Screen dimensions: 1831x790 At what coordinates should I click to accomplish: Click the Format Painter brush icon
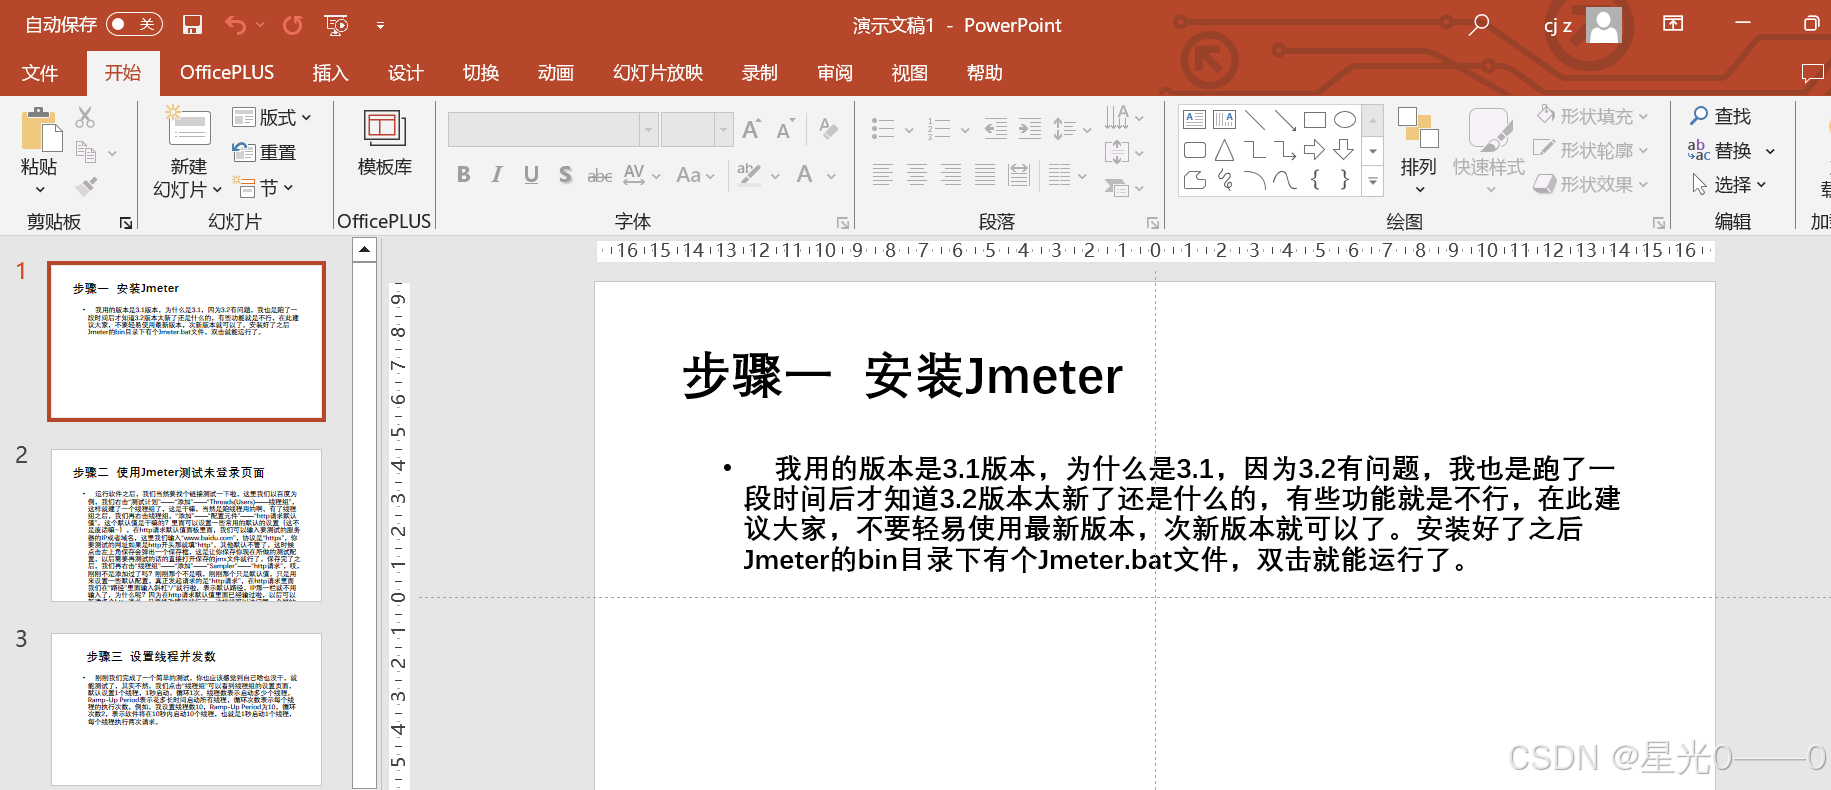[86, 186]
